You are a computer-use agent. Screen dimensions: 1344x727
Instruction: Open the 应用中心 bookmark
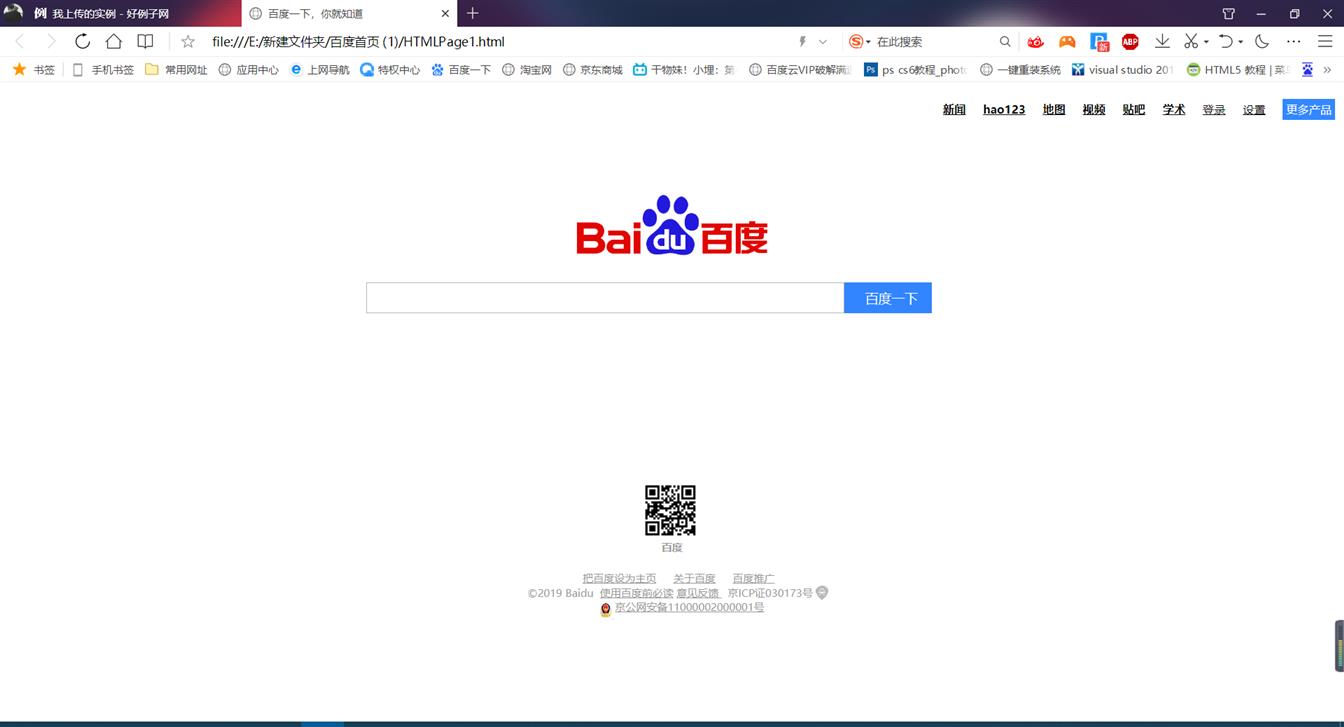[x=248, y=70]
